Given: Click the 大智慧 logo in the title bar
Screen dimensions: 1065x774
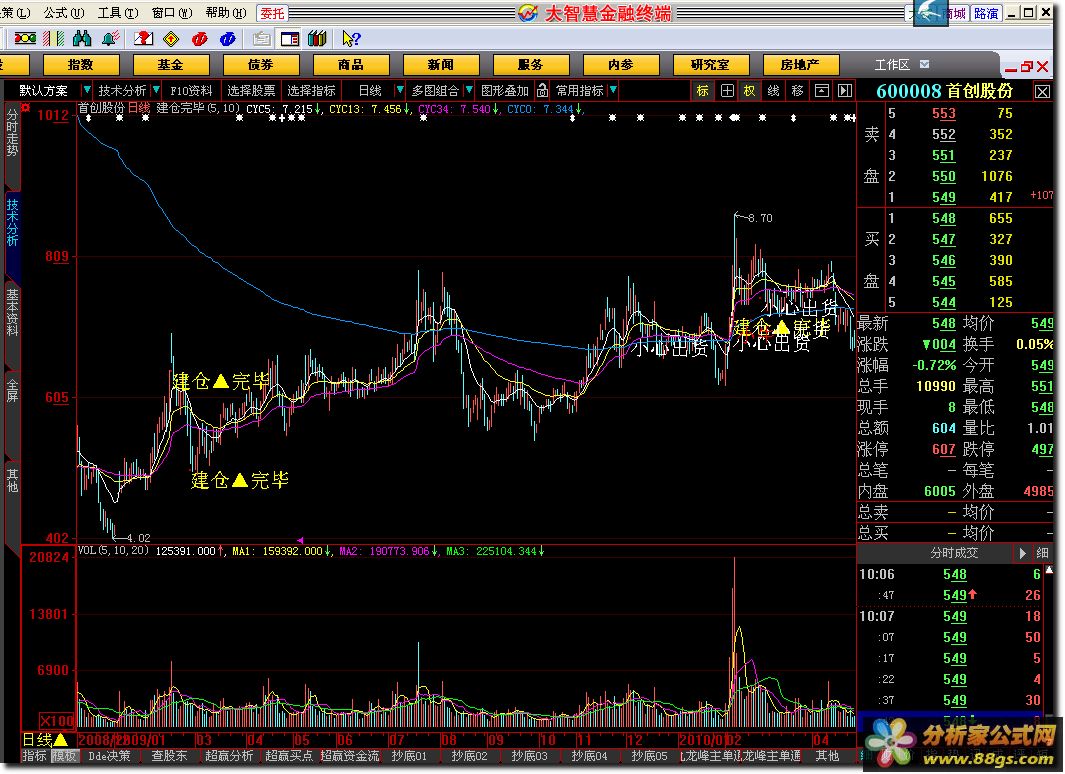Looking at the screenshot, I should pyautogui.click(x=528, y=13).
